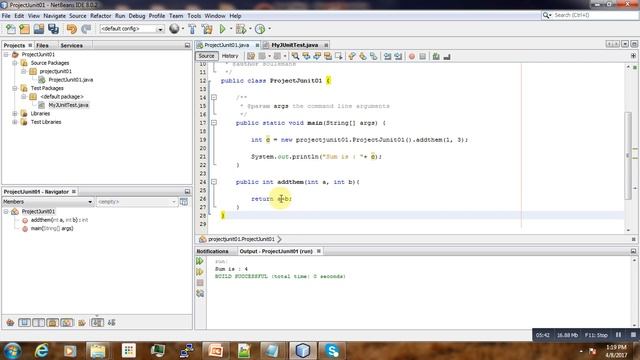Click the globe browser icon in the toolbar
Screen dimensions: 640x360
point(174,29)
